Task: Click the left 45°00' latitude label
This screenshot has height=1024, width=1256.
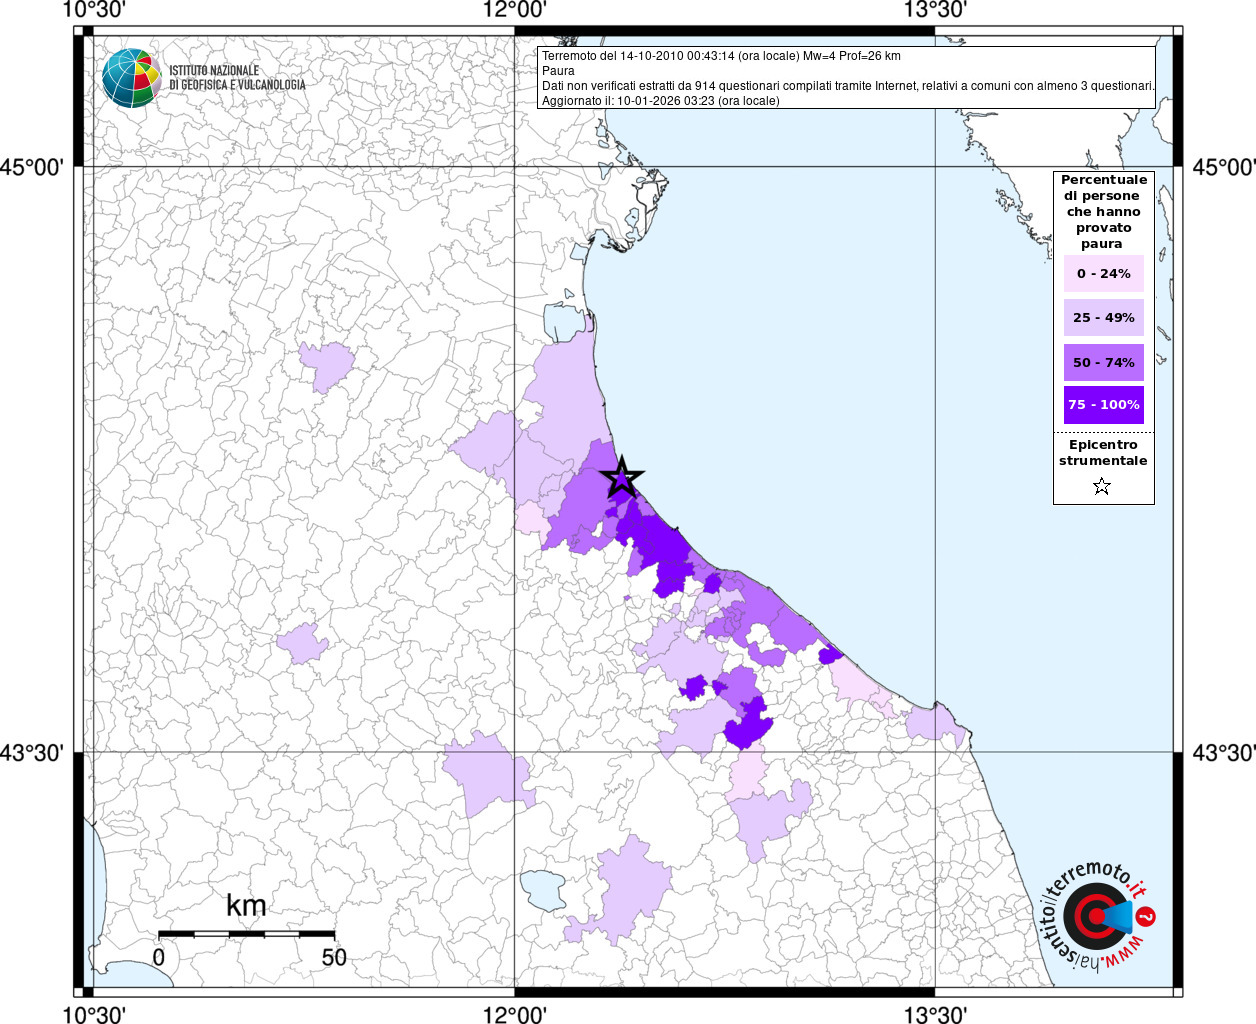Action: [32, 167]
